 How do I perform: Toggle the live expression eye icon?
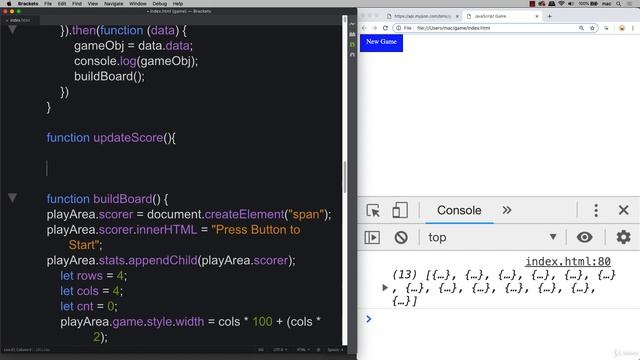pos(584,237)
